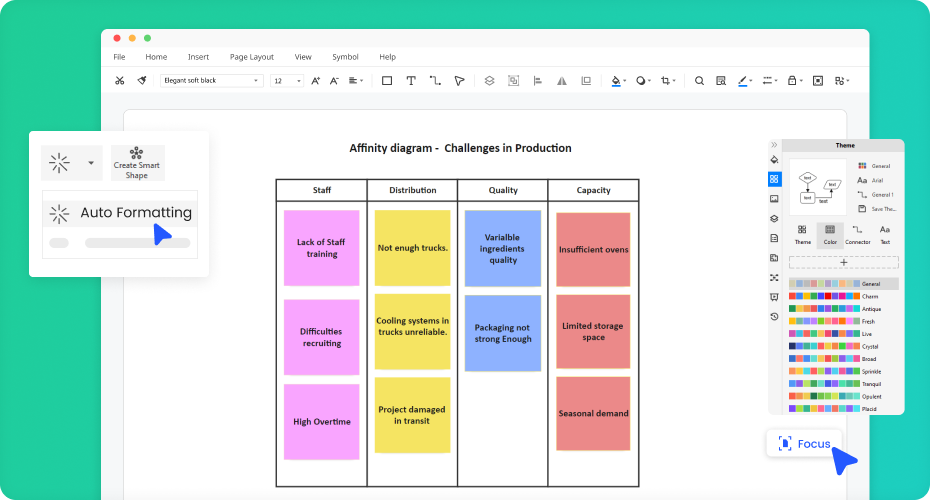Screen dimensions: 930x500
Task: Select the Format Painter icon
Action: 142,81
